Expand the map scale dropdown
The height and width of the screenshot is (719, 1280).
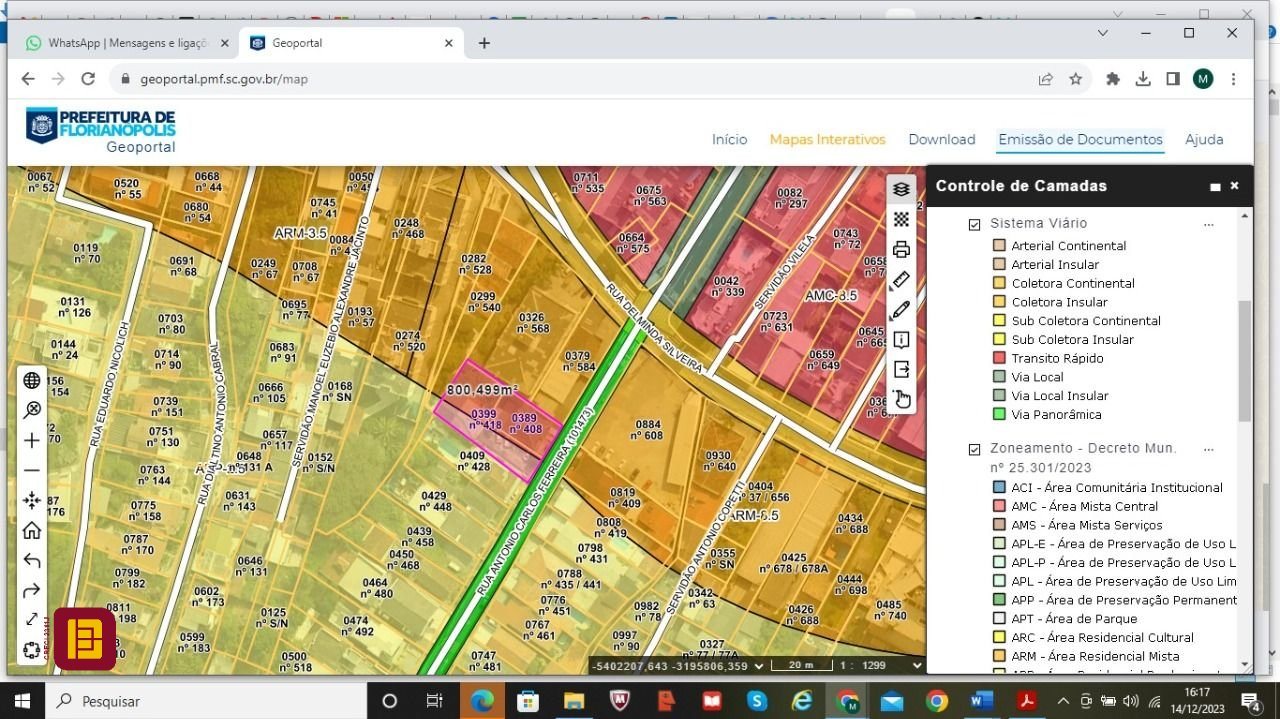pyautogui.click(x=917, y=665)
